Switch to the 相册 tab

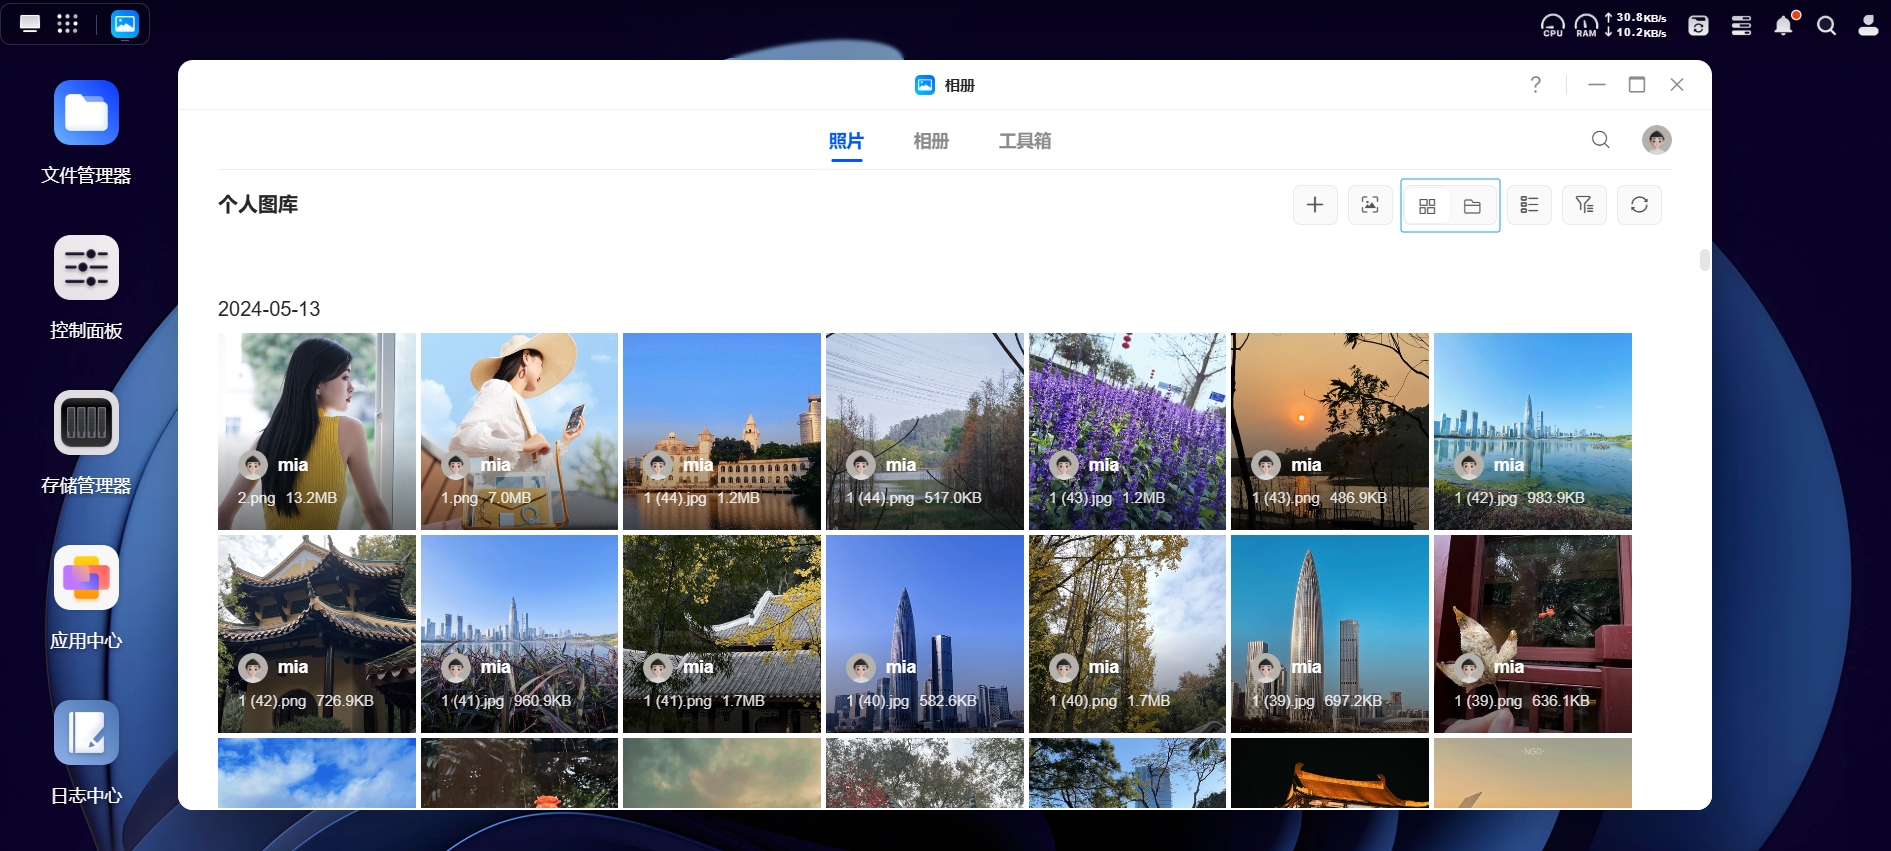(931, 141)
